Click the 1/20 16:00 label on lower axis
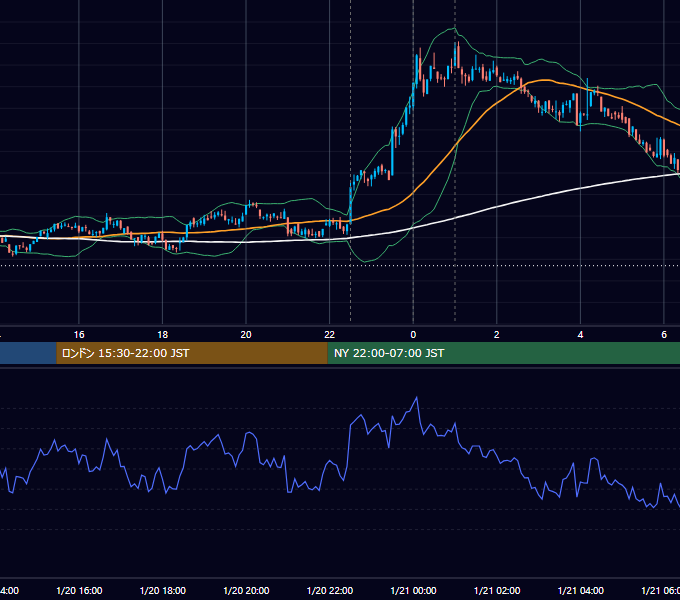Viewport: 680px width, 600px height. click(79, 590)
